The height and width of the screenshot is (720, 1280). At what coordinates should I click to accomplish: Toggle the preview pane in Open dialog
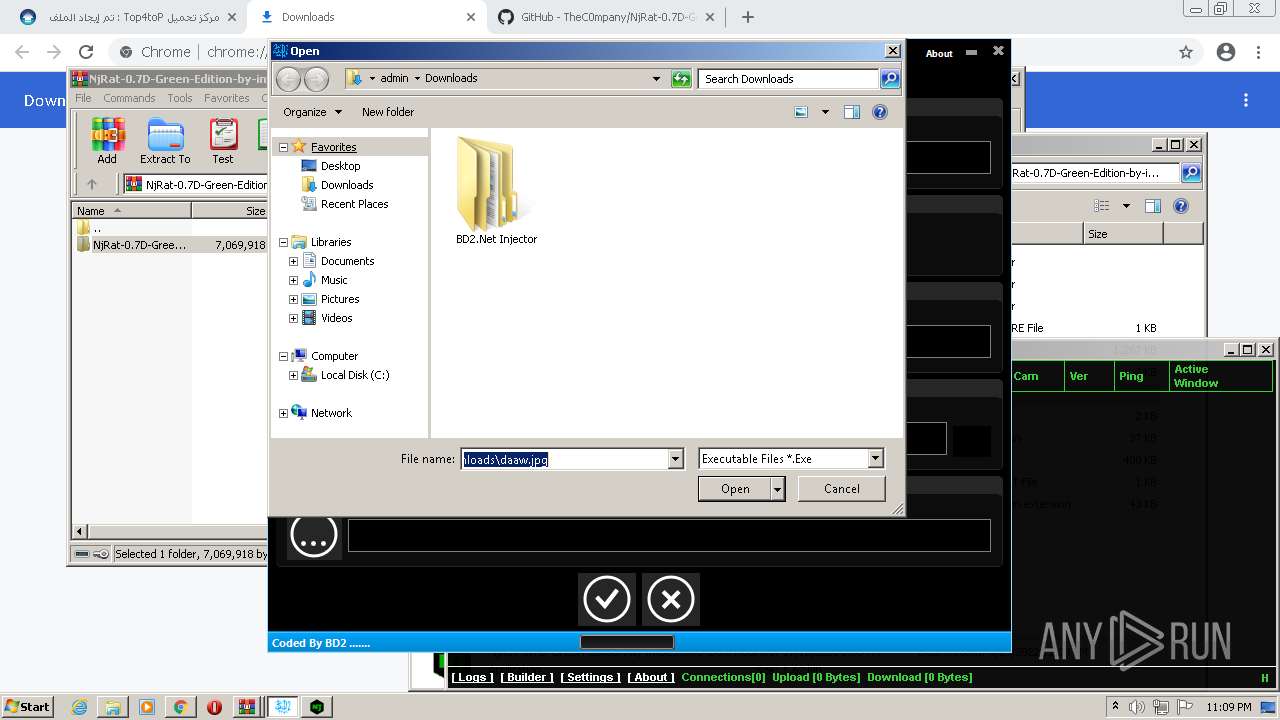852,112
